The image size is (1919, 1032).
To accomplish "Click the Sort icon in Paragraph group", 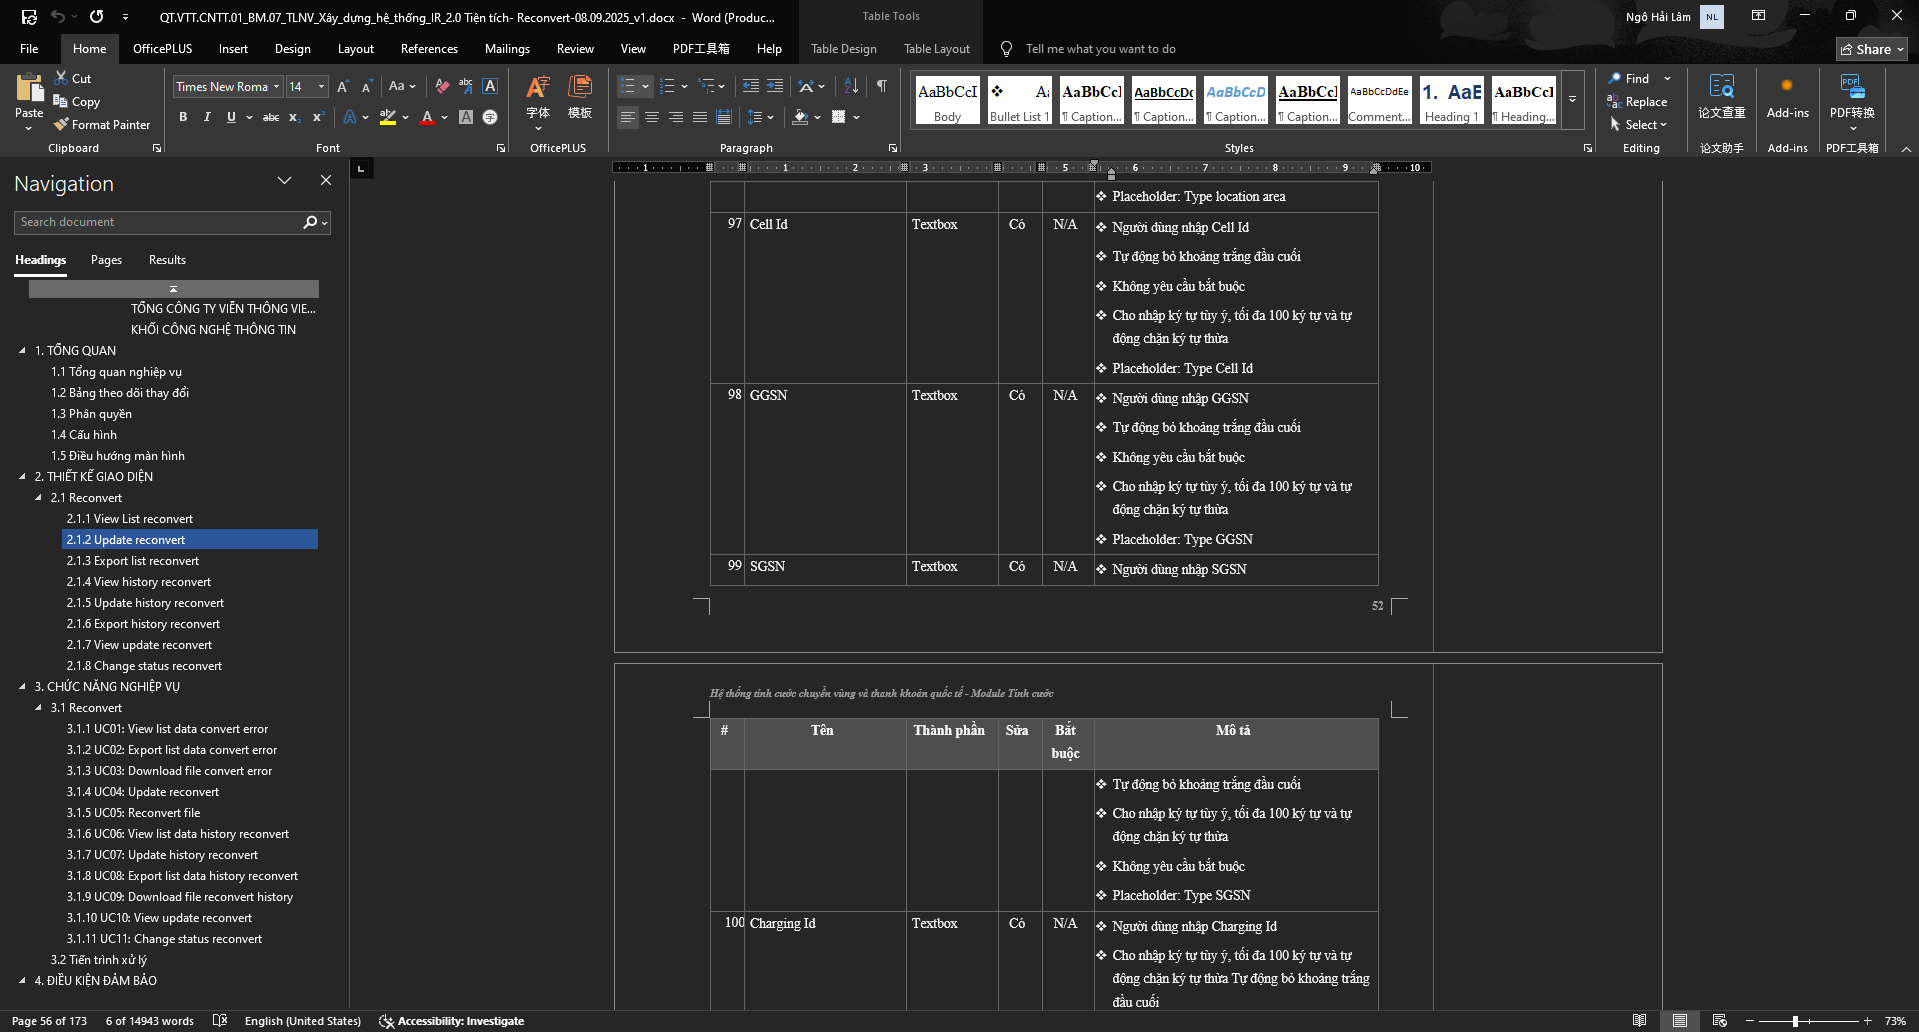I will pos(851,86).
